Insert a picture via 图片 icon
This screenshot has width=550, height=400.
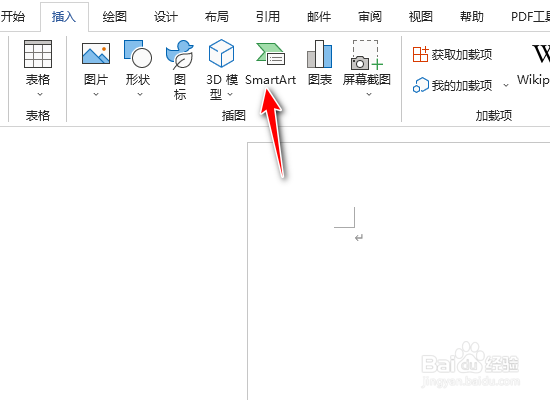click(x=96, y=54)
